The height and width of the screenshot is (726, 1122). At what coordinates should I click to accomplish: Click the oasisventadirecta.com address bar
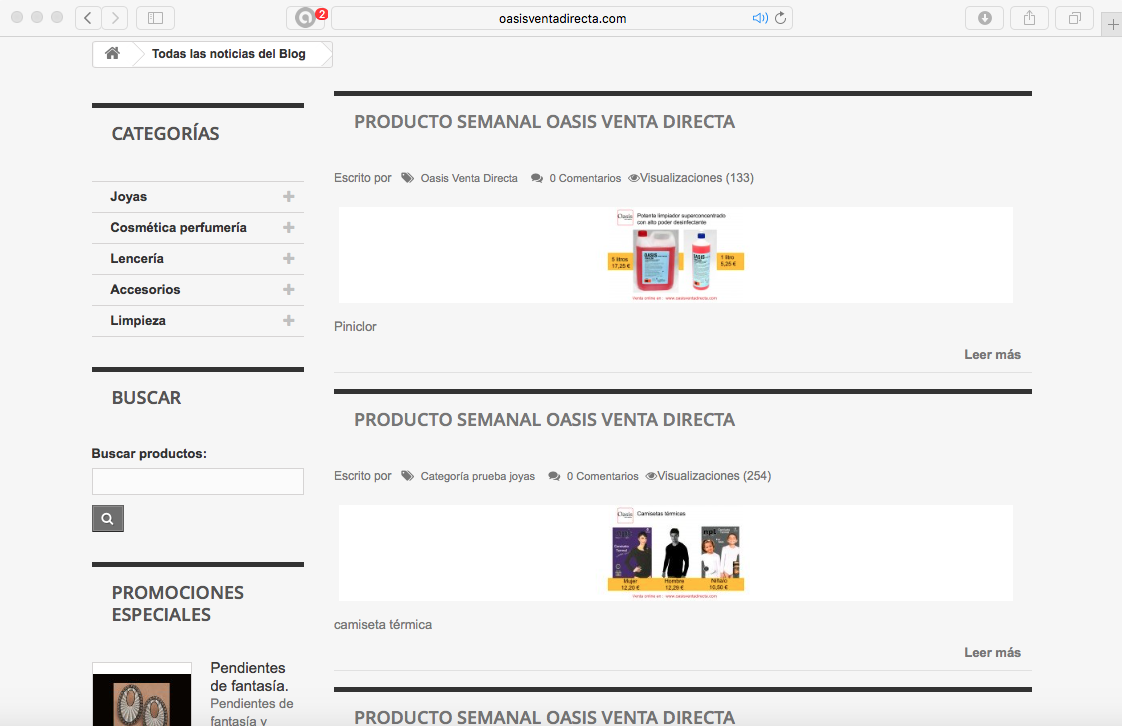click(562, 18)
